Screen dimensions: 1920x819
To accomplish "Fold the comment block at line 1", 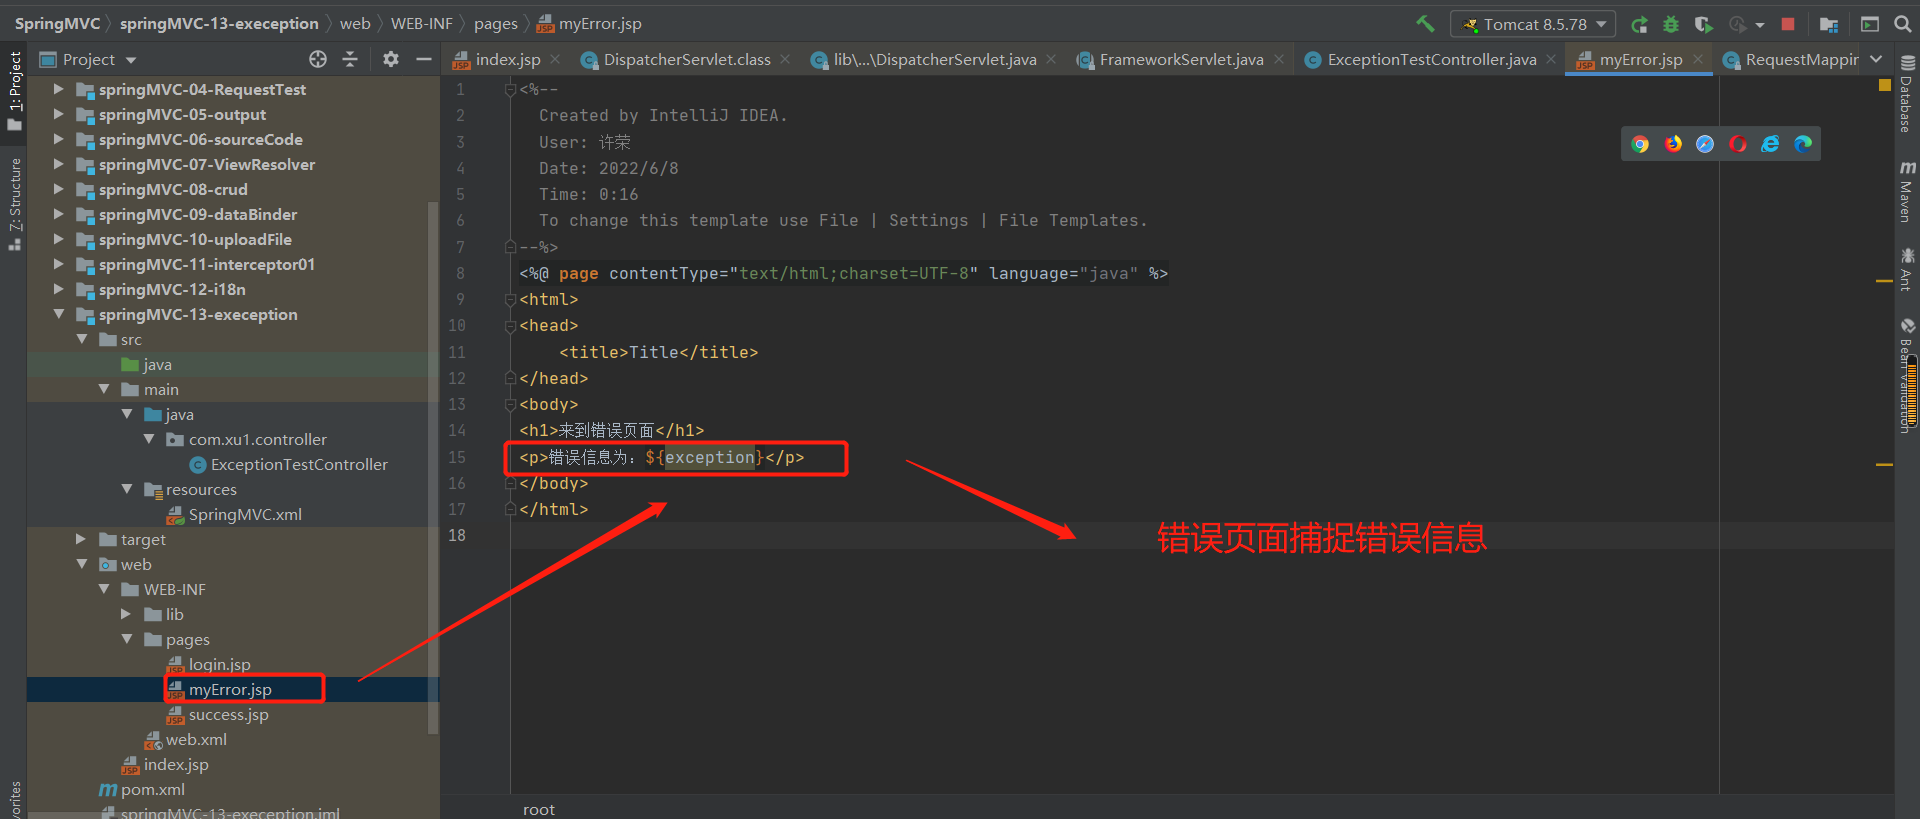I will [510, 90].
